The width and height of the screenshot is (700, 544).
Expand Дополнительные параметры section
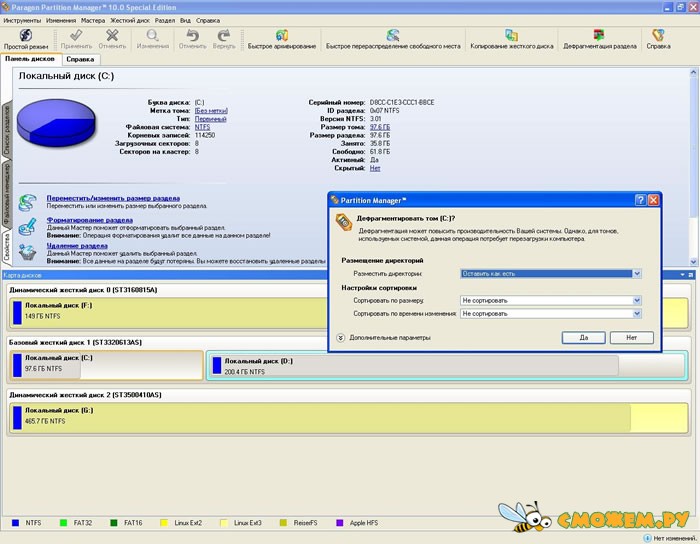(x=341, y=338)
